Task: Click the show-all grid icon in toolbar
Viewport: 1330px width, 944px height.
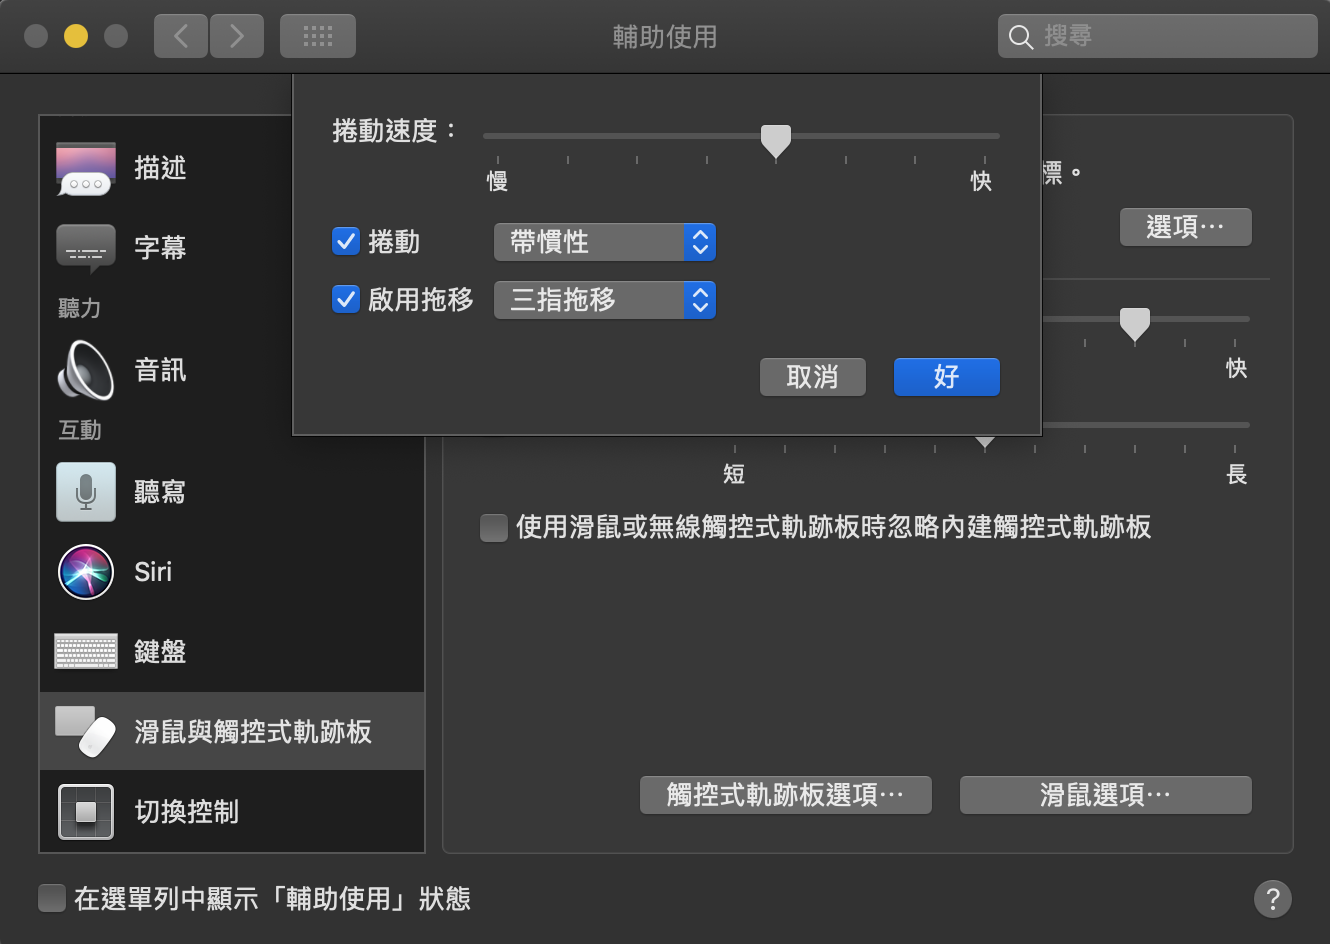Action: [x=318, y=37]
